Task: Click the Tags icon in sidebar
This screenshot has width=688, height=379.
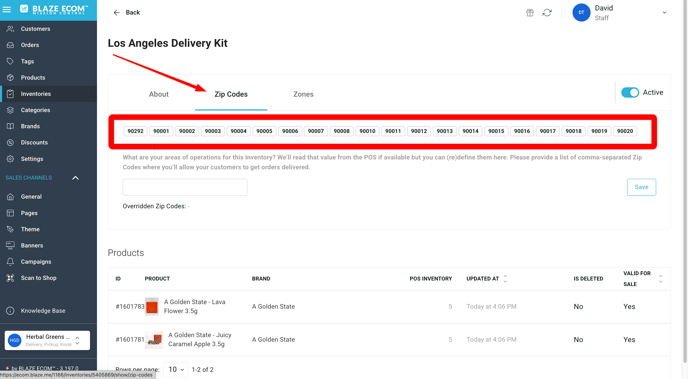Action: (x=10, y=61)
